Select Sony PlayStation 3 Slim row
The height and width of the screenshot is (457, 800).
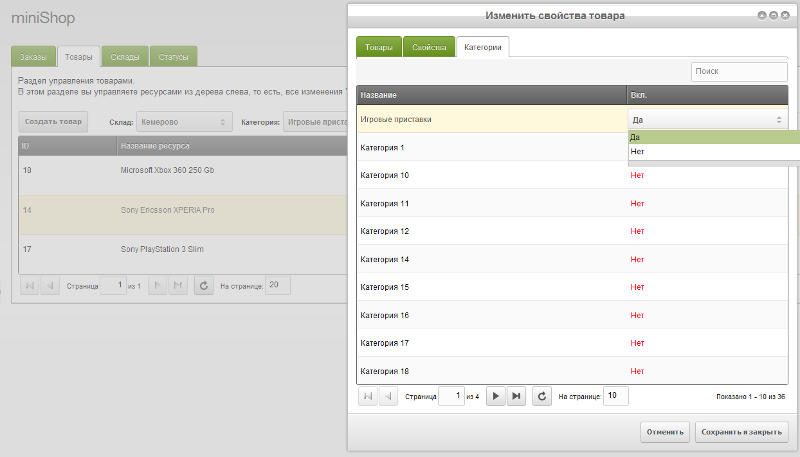(183, 255)
